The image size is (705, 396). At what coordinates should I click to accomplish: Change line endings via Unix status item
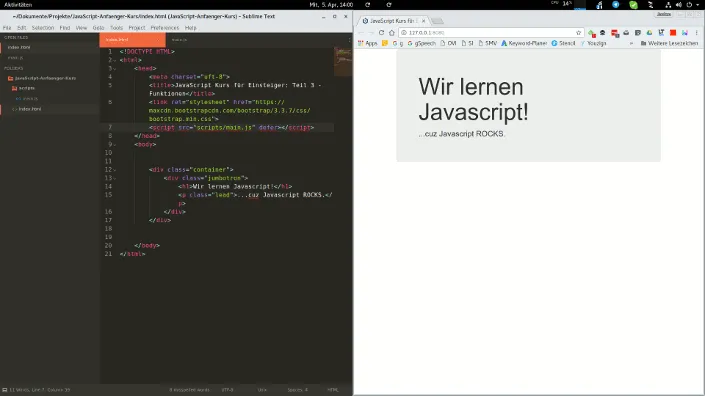(x=262, y=390)
